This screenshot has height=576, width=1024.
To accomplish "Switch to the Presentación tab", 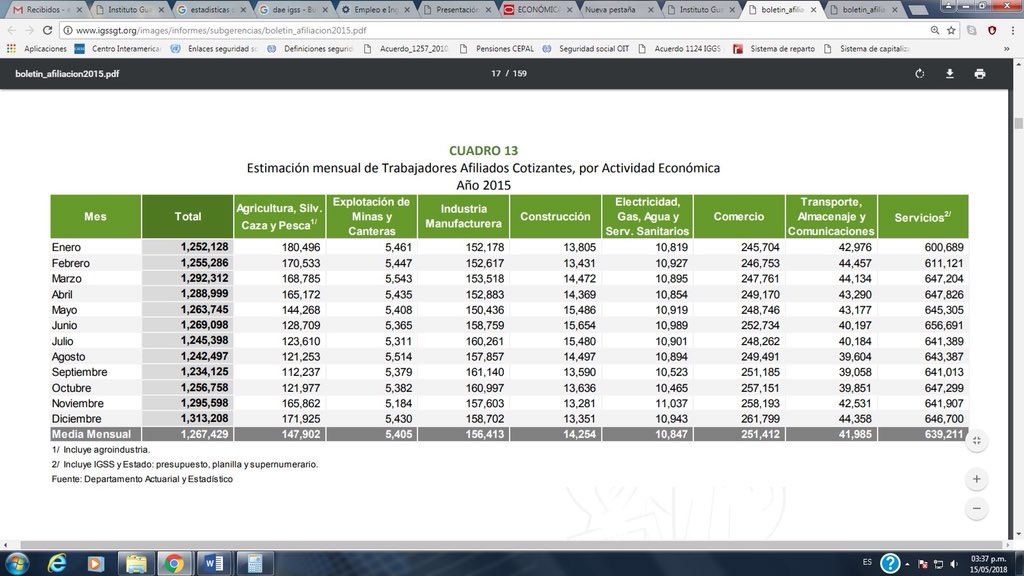I will pos(456,10).
